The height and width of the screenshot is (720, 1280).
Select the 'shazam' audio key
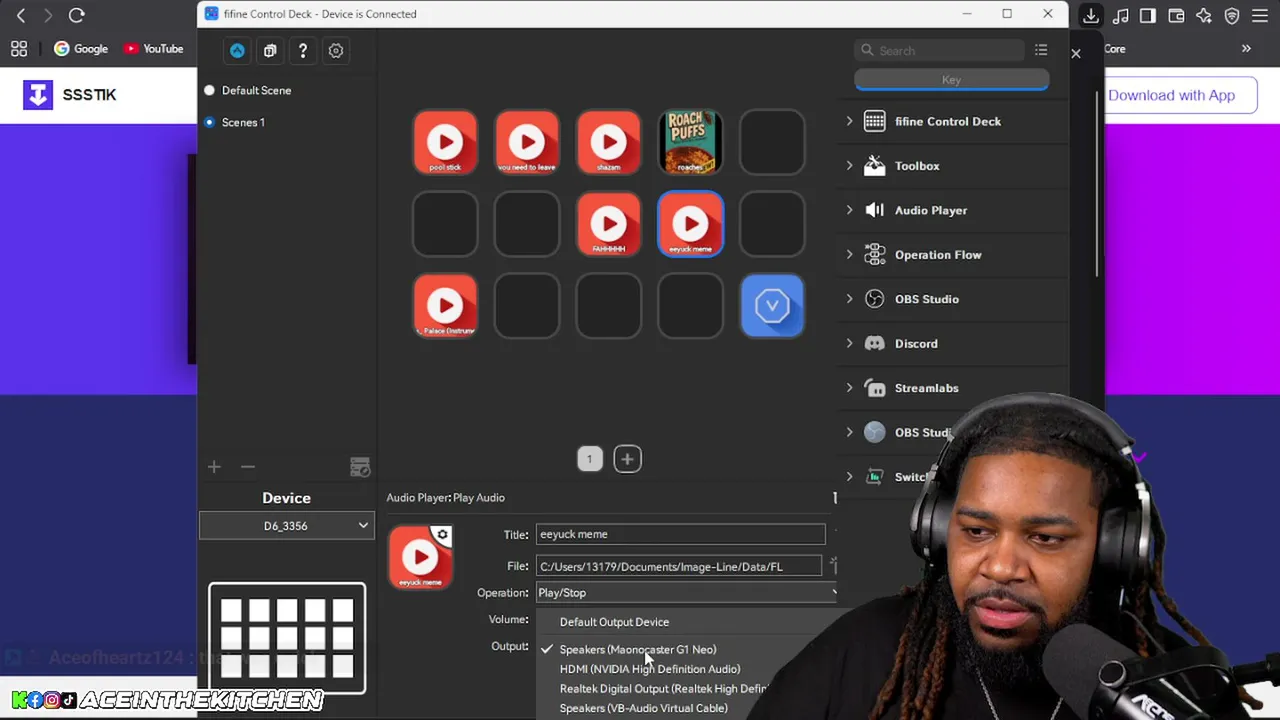pyautogui.click(x=609, y=142)
